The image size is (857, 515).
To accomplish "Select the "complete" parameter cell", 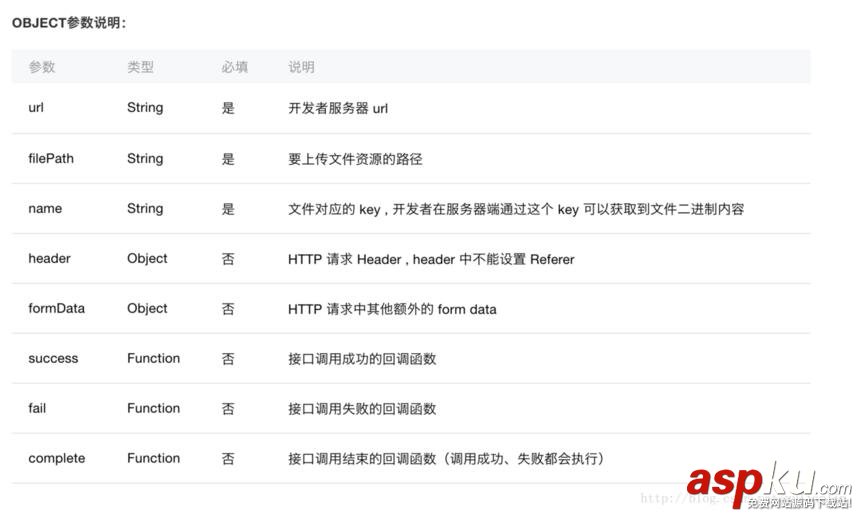I will pyautogui.click(x=57, y=459).
